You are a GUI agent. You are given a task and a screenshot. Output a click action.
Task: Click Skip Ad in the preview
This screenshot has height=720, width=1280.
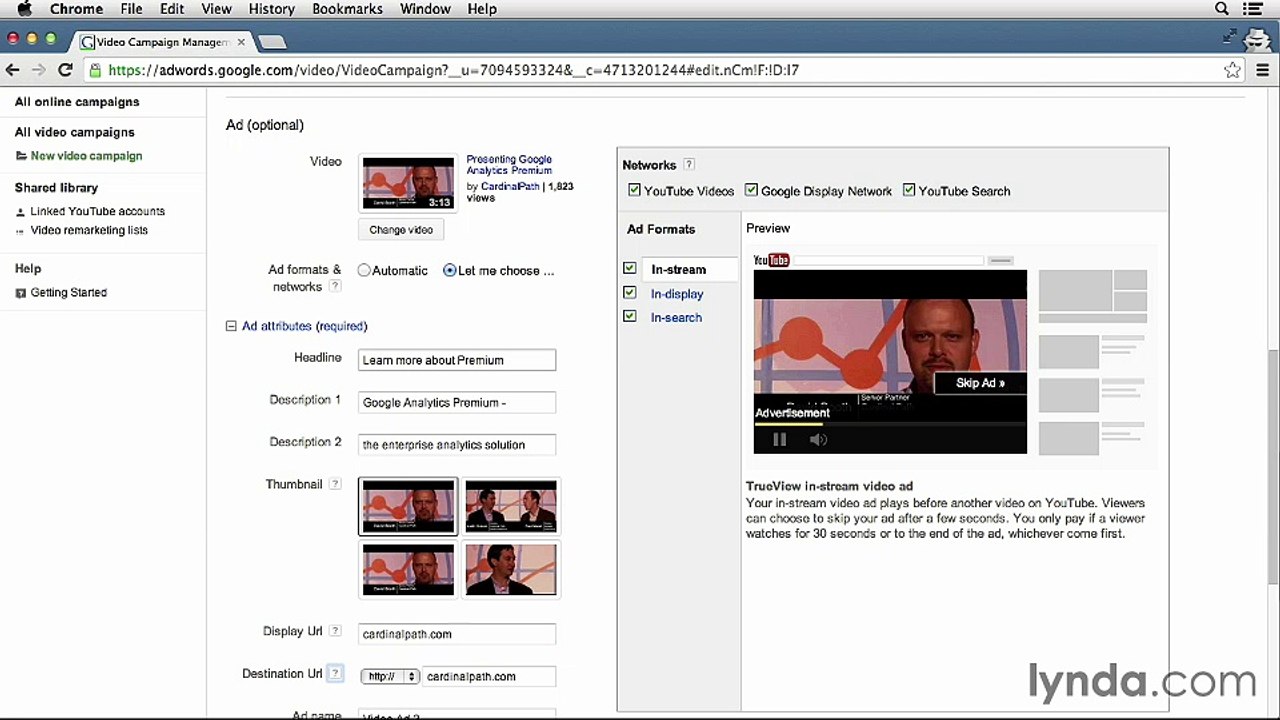point(980,383)
